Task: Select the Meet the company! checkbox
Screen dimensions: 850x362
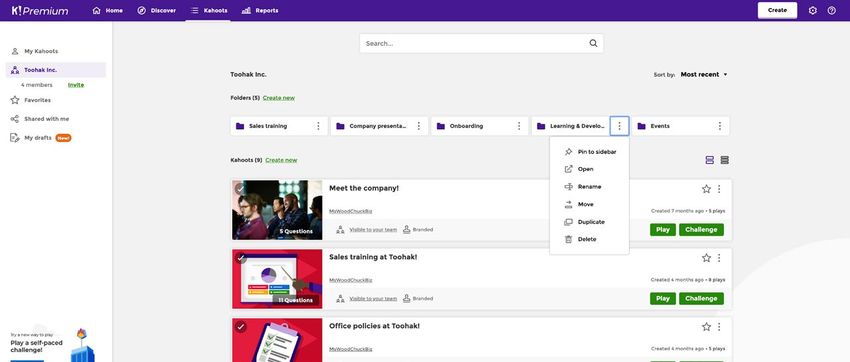Action: (240, 189)
